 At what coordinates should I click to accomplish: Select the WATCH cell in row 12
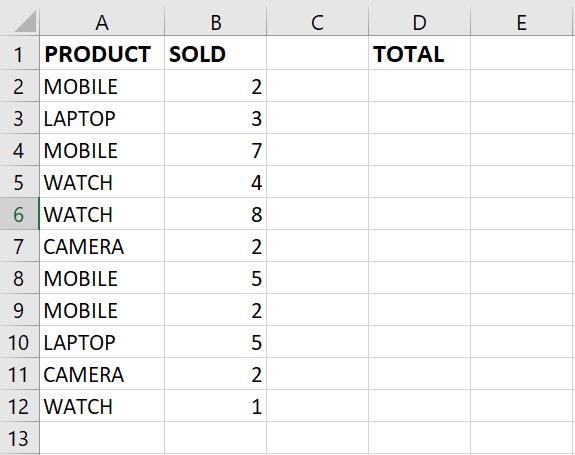102,406
